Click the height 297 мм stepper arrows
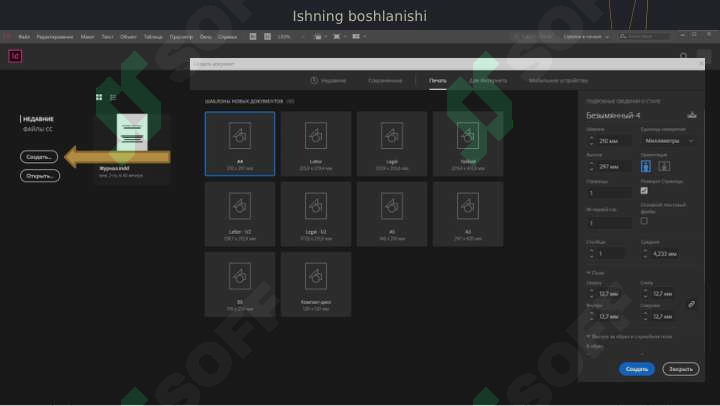This screenshot has width=720, height=406. (x=591, y=166)
